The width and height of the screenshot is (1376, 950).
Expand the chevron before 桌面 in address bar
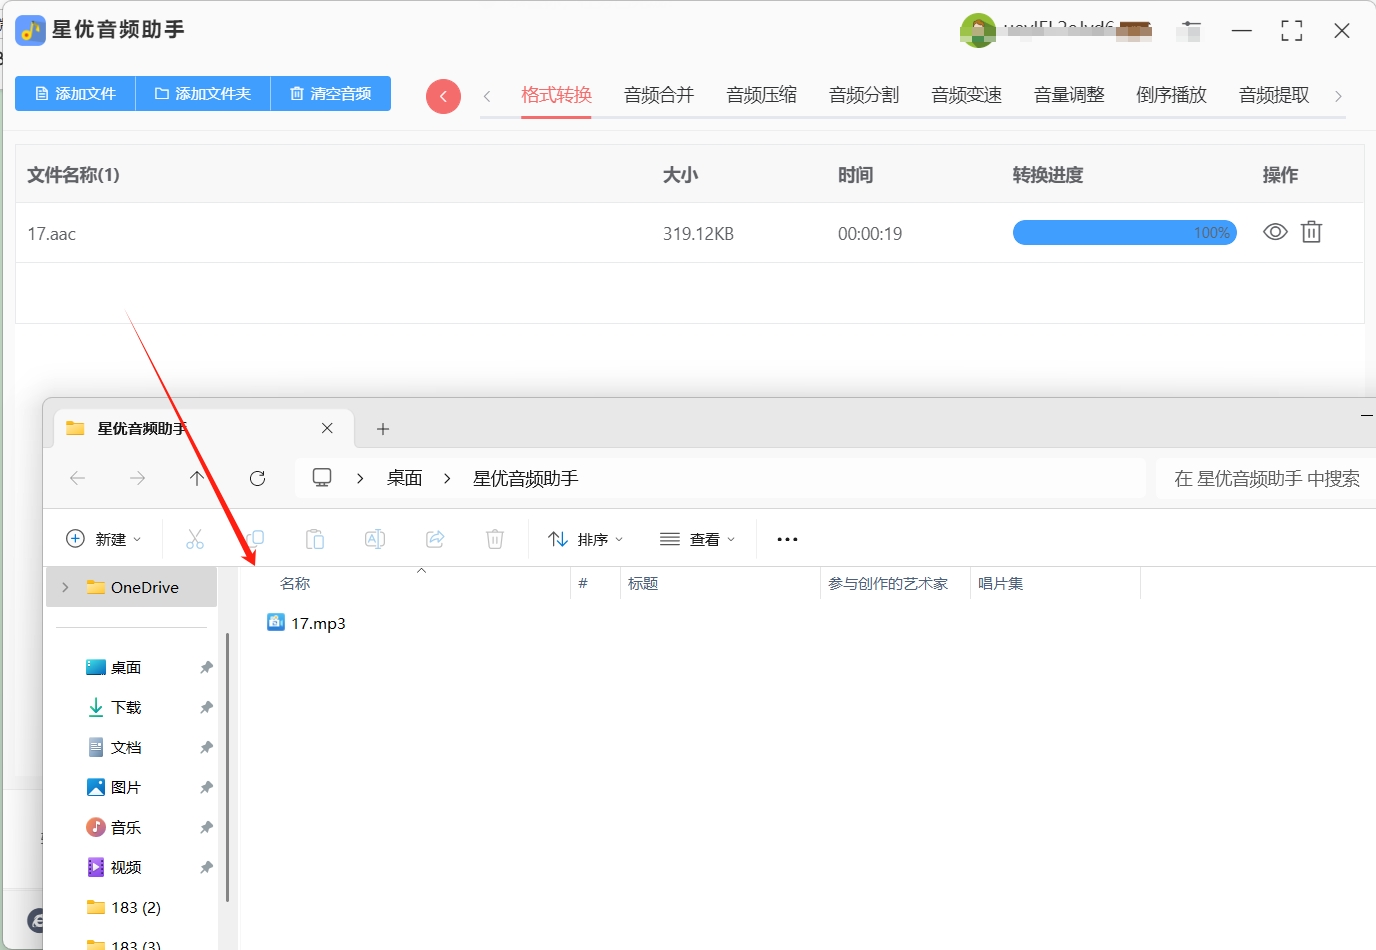click(x=360, y=478)
